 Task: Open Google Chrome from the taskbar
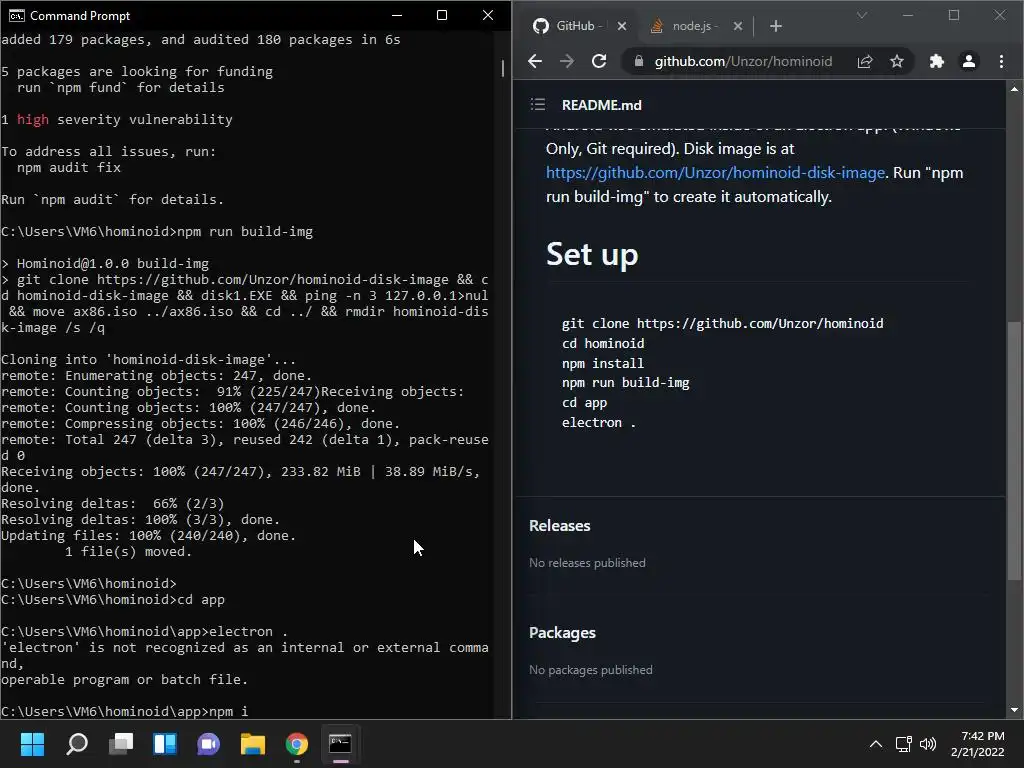296,744
